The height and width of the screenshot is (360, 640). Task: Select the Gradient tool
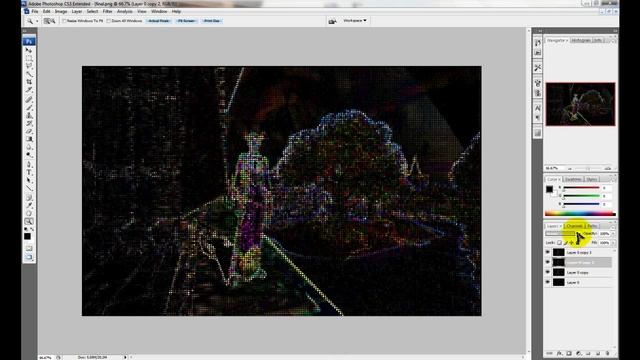point(29,139)
